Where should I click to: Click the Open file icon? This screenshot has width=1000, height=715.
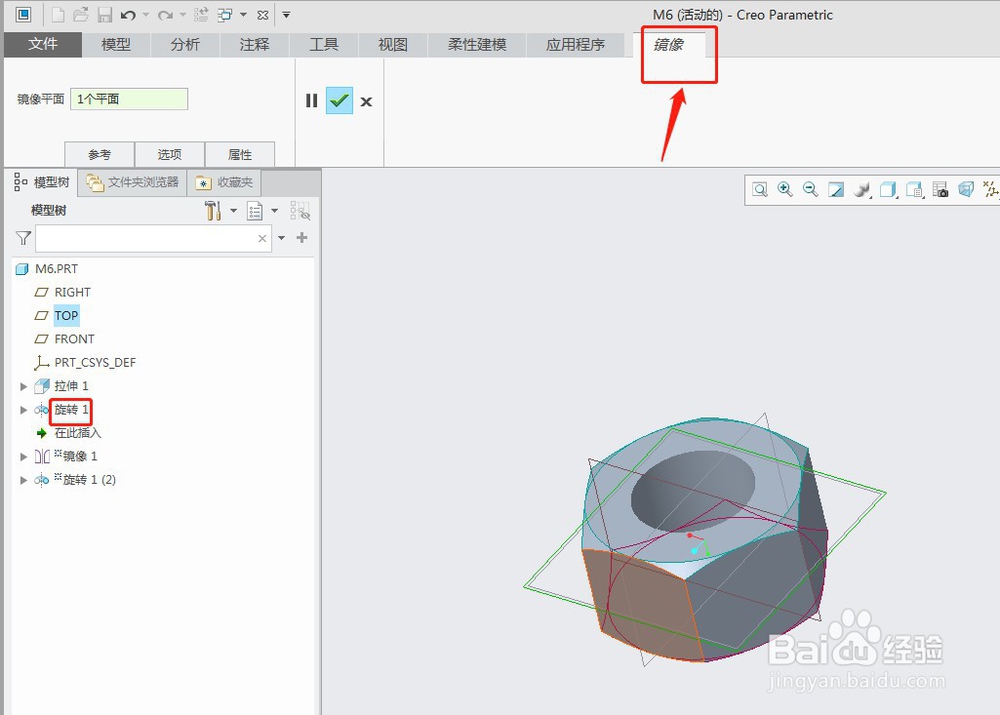tap(81, 14)
